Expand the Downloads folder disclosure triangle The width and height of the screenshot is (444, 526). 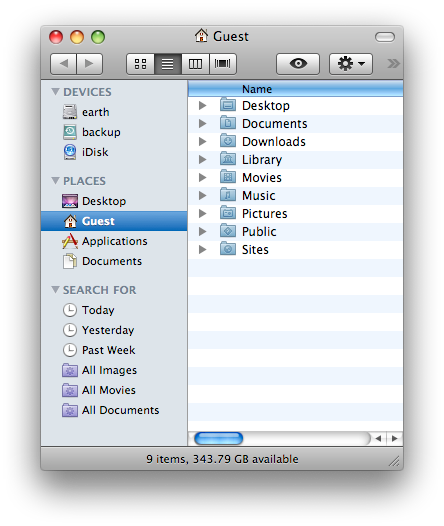point(202,142)
